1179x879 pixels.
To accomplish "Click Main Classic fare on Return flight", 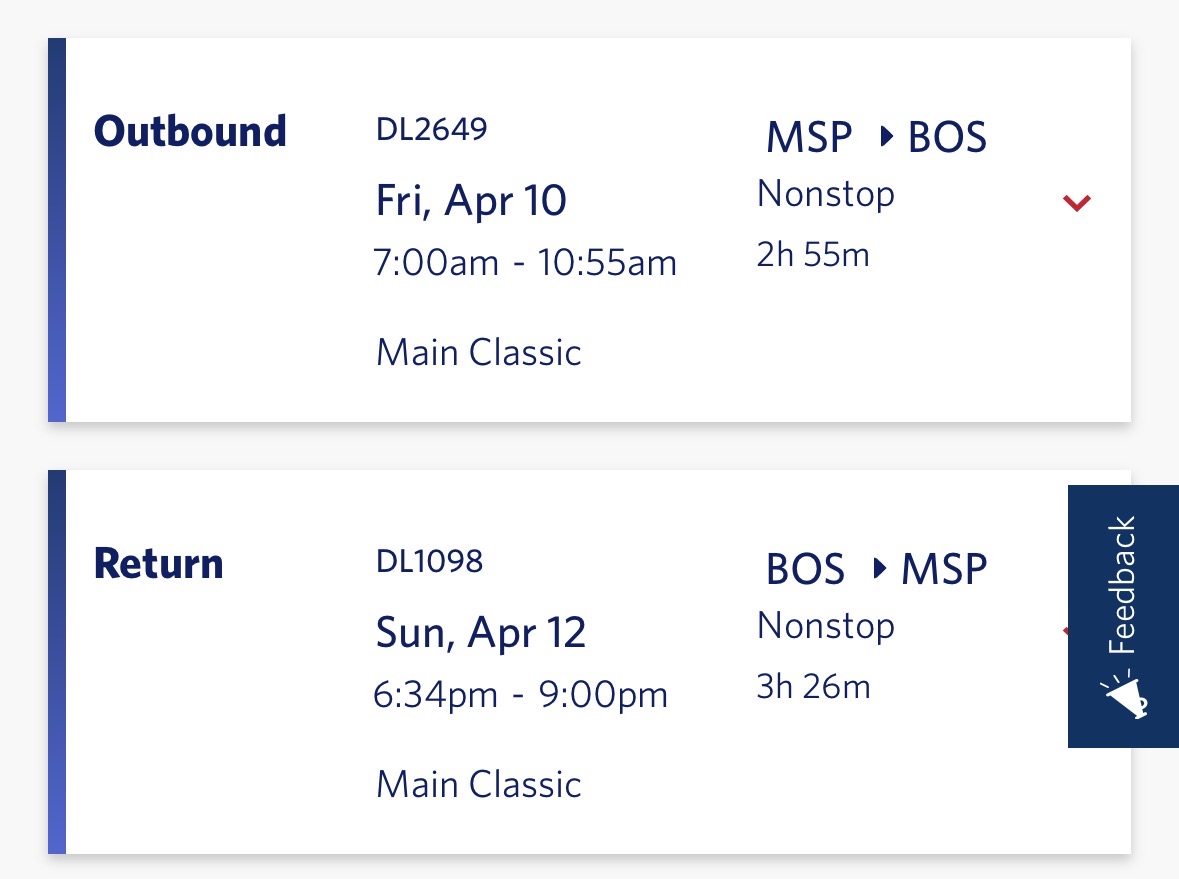I will [478, 784].
